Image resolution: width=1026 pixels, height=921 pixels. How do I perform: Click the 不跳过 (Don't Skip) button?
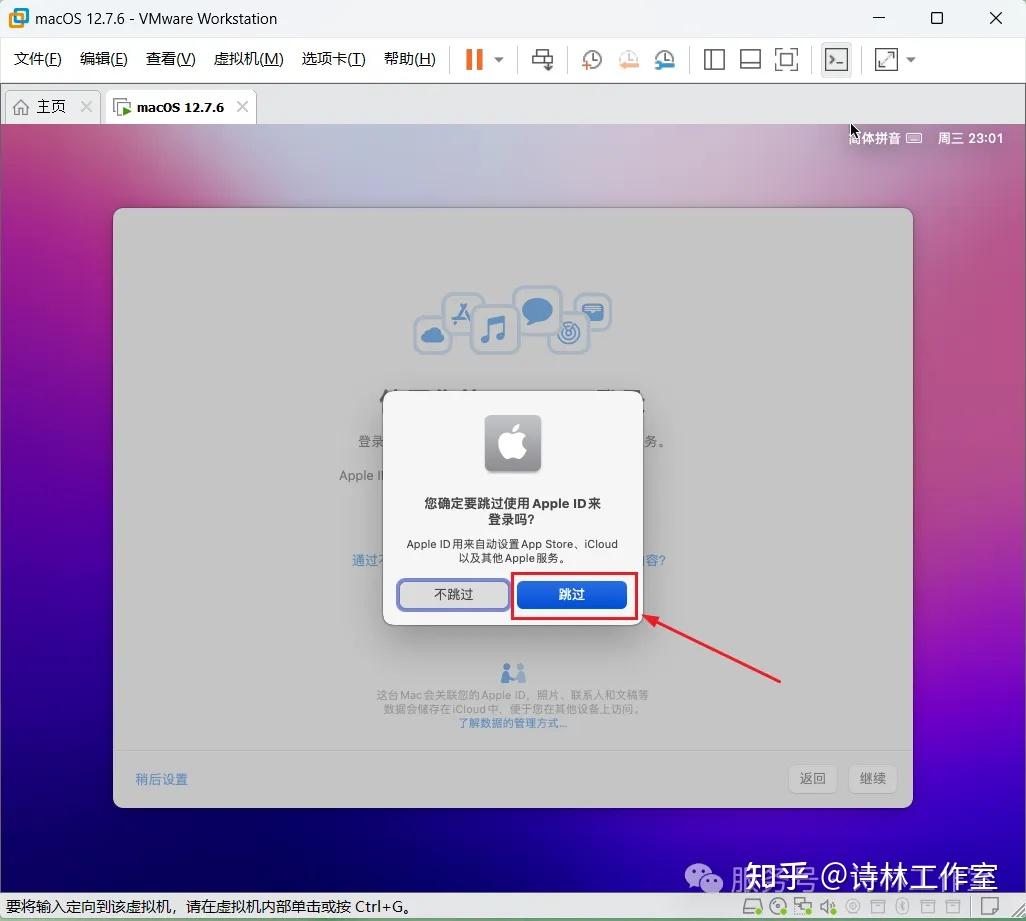pyautogui.click(x=453, y=595)
